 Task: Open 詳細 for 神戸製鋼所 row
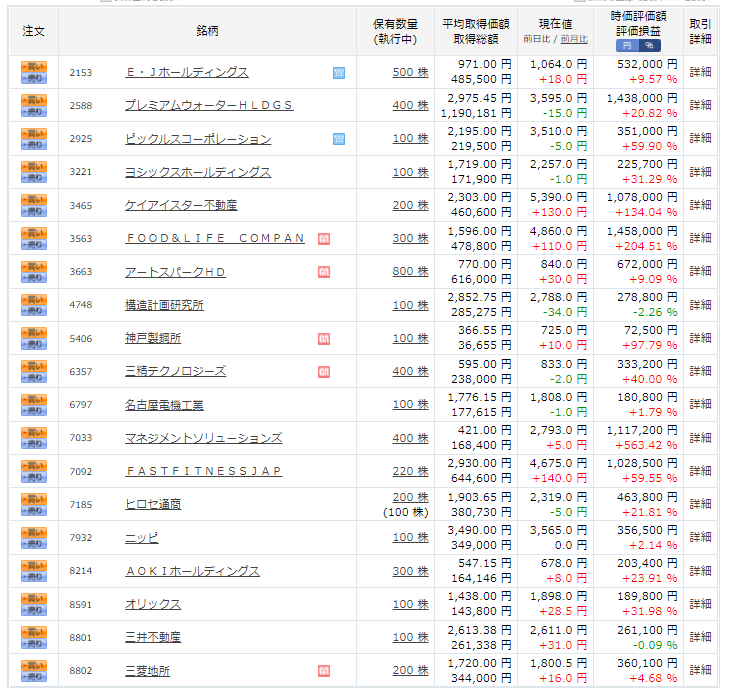pyautogui.click(x=700, y=338)
